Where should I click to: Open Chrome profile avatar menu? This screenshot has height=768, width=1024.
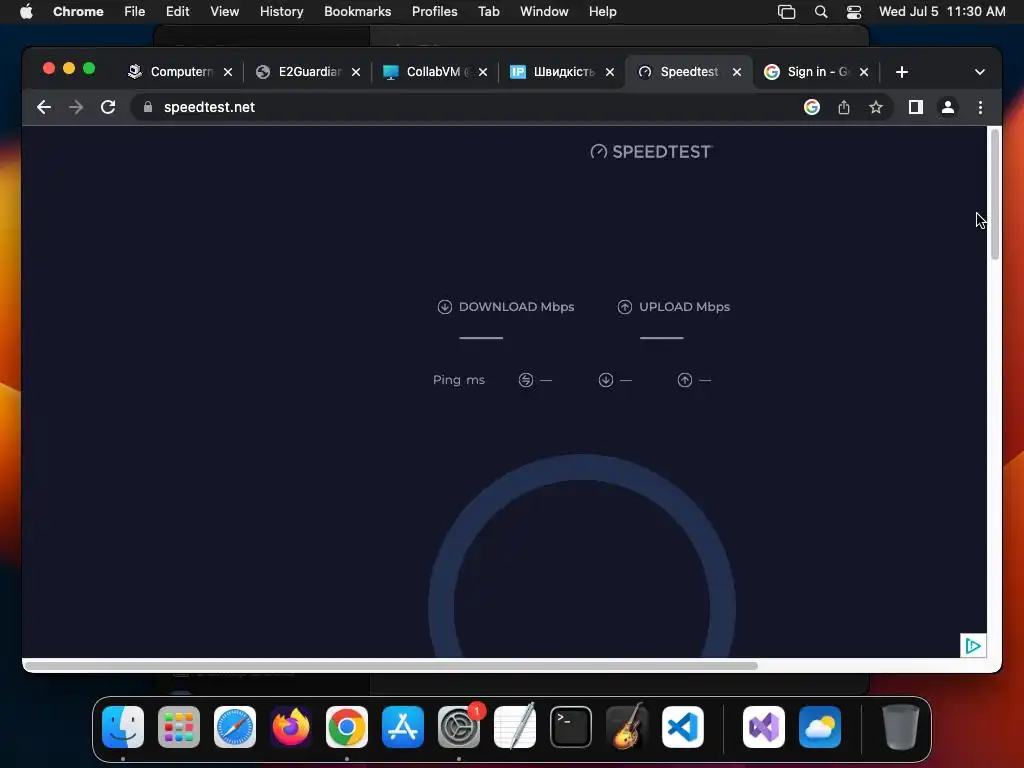[948, 107]
